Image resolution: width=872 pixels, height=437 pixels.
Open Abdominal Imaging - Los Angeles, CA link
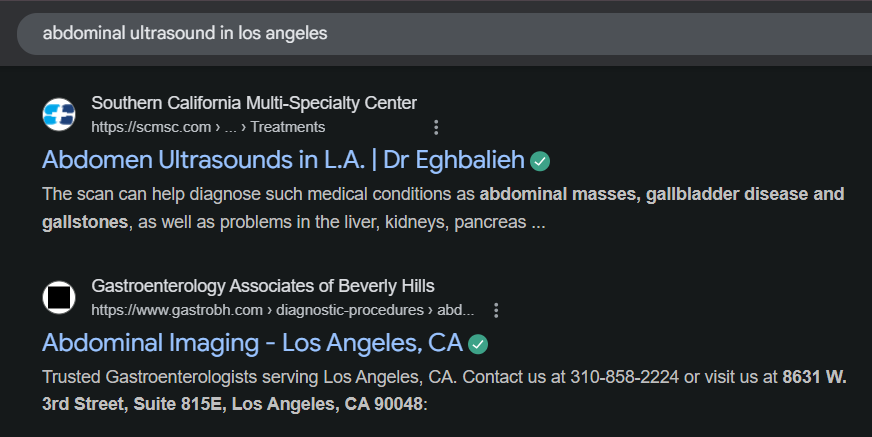[252, 343]
